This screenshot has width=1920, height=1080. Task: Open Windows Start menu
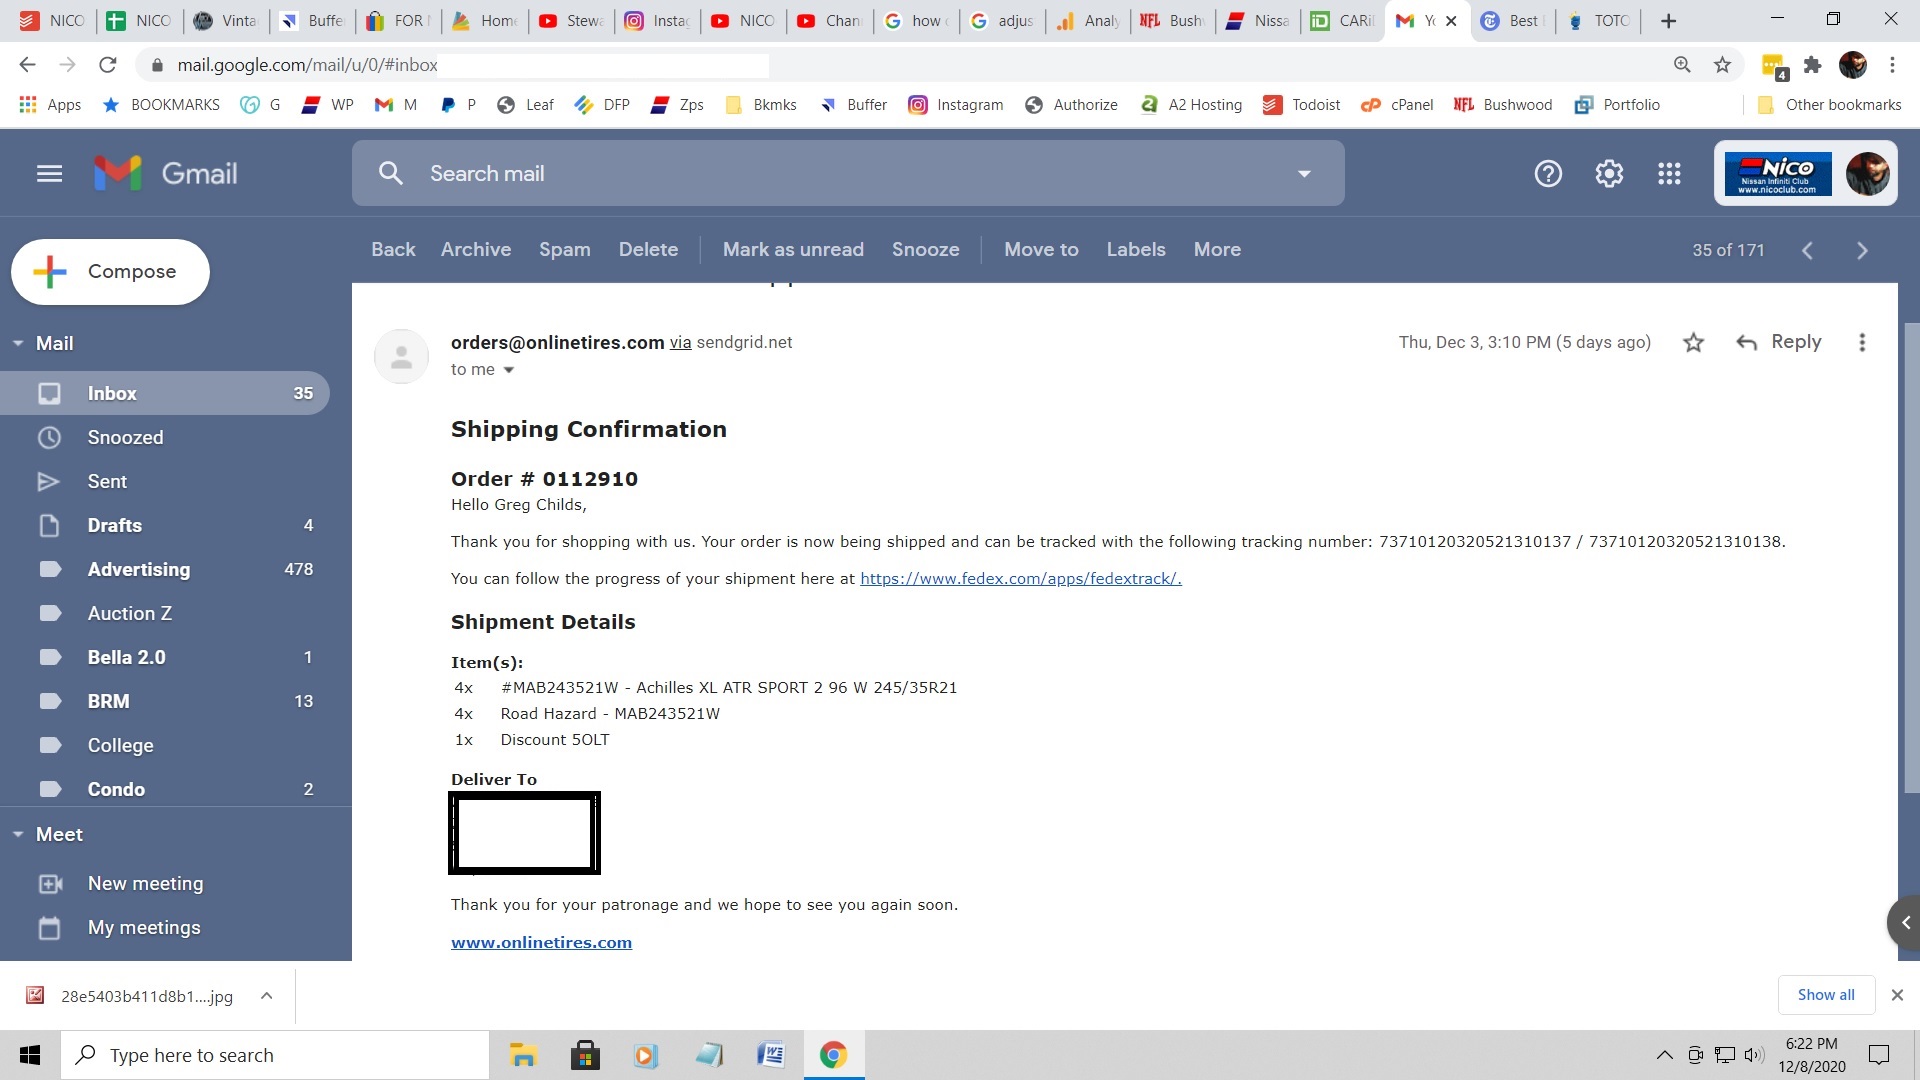(30, 1055)
